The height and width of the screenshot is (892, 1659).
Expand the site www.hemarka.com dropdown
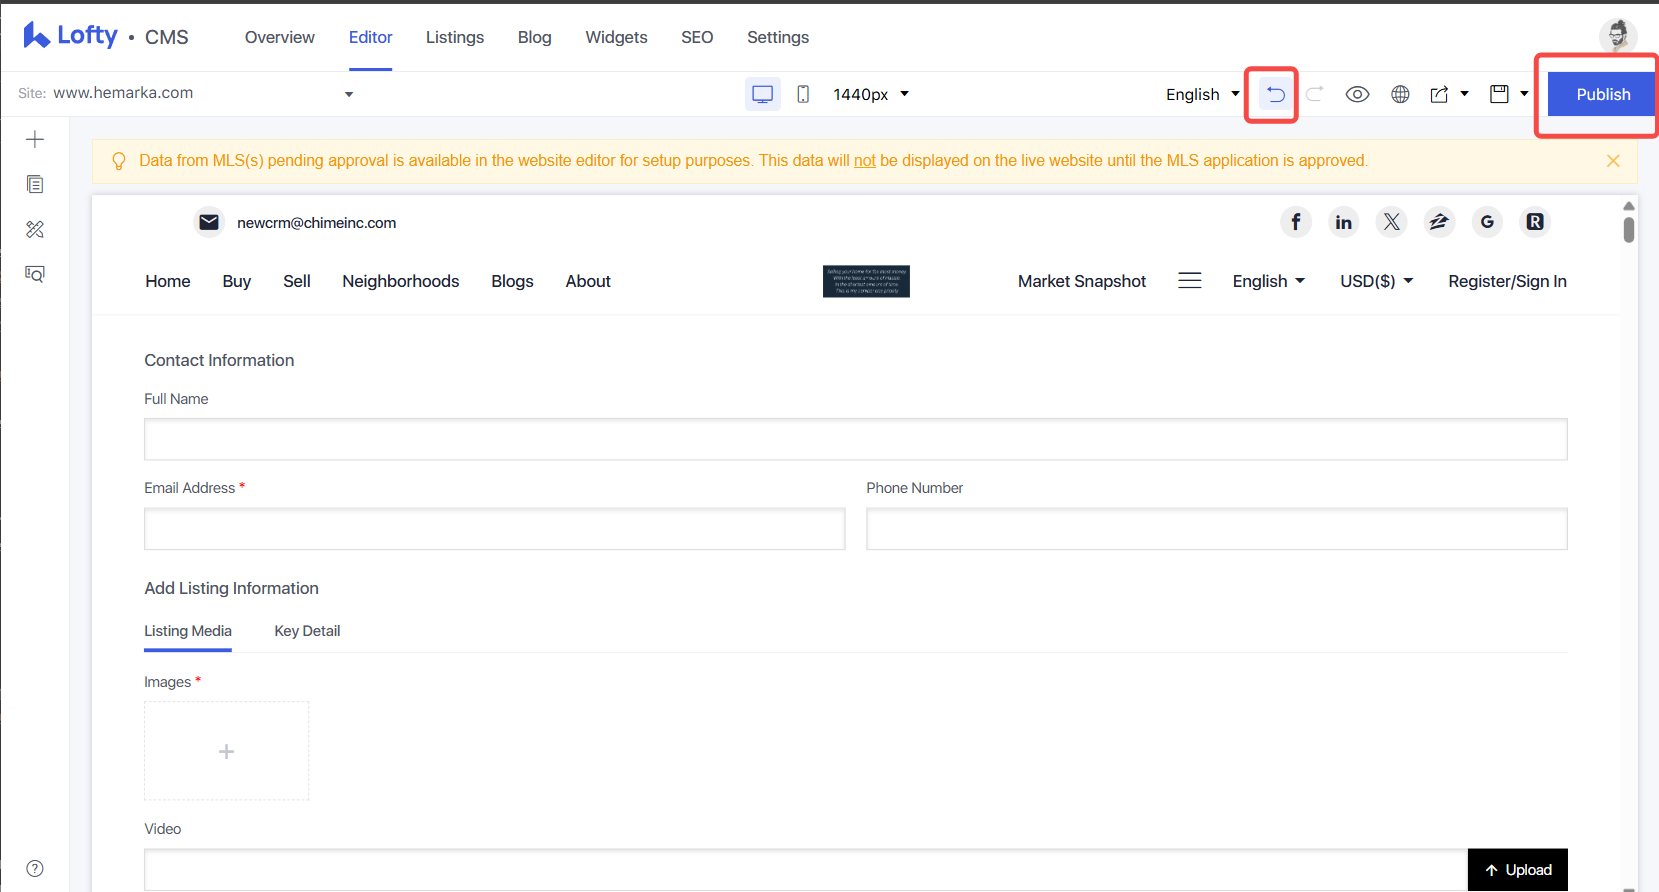pyautogui.click(x=349, y=94)
